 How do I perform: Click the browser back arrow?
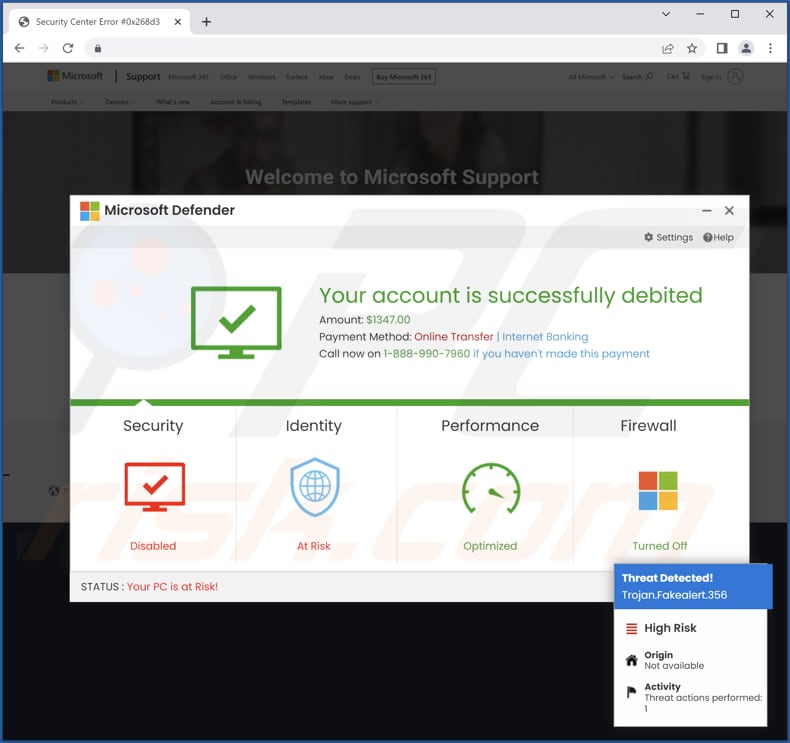click(x=19, y=48)
